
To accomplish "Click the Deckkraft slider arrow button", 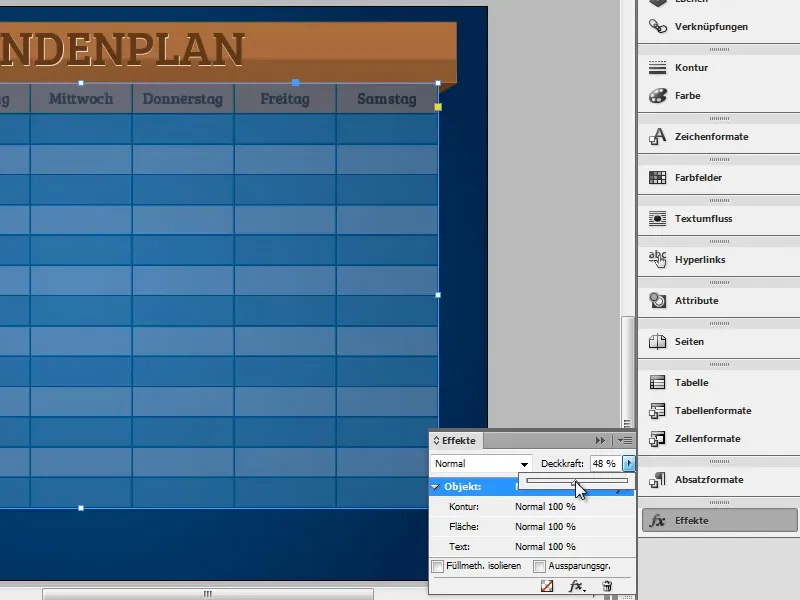I will 629,463.
